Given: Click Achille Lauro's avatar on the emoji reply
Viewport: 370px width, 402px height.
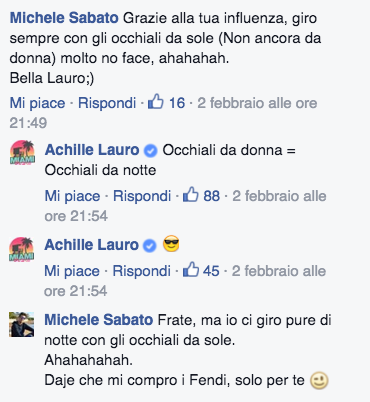Looking at the screenshot, I should click(22, 249).
